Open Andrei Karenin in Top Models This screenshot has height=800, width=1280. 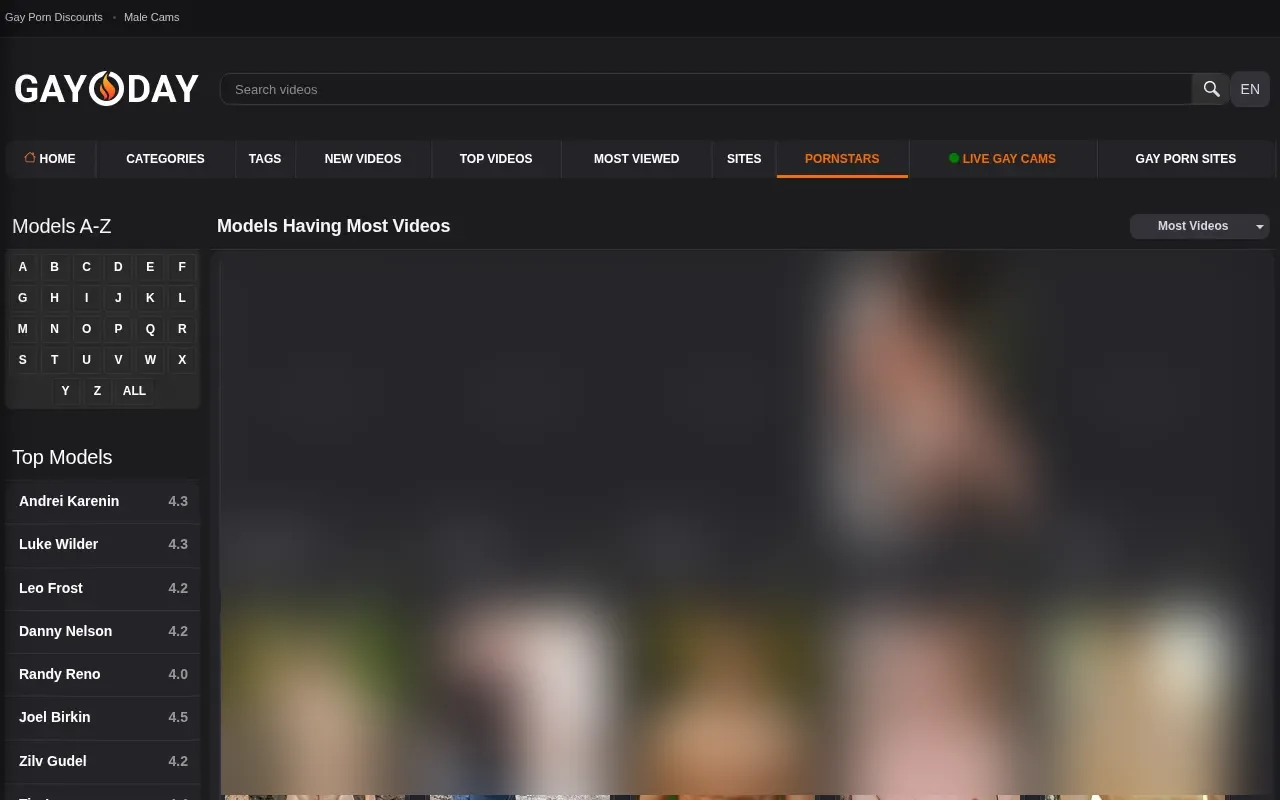click(x=103, y=501)
